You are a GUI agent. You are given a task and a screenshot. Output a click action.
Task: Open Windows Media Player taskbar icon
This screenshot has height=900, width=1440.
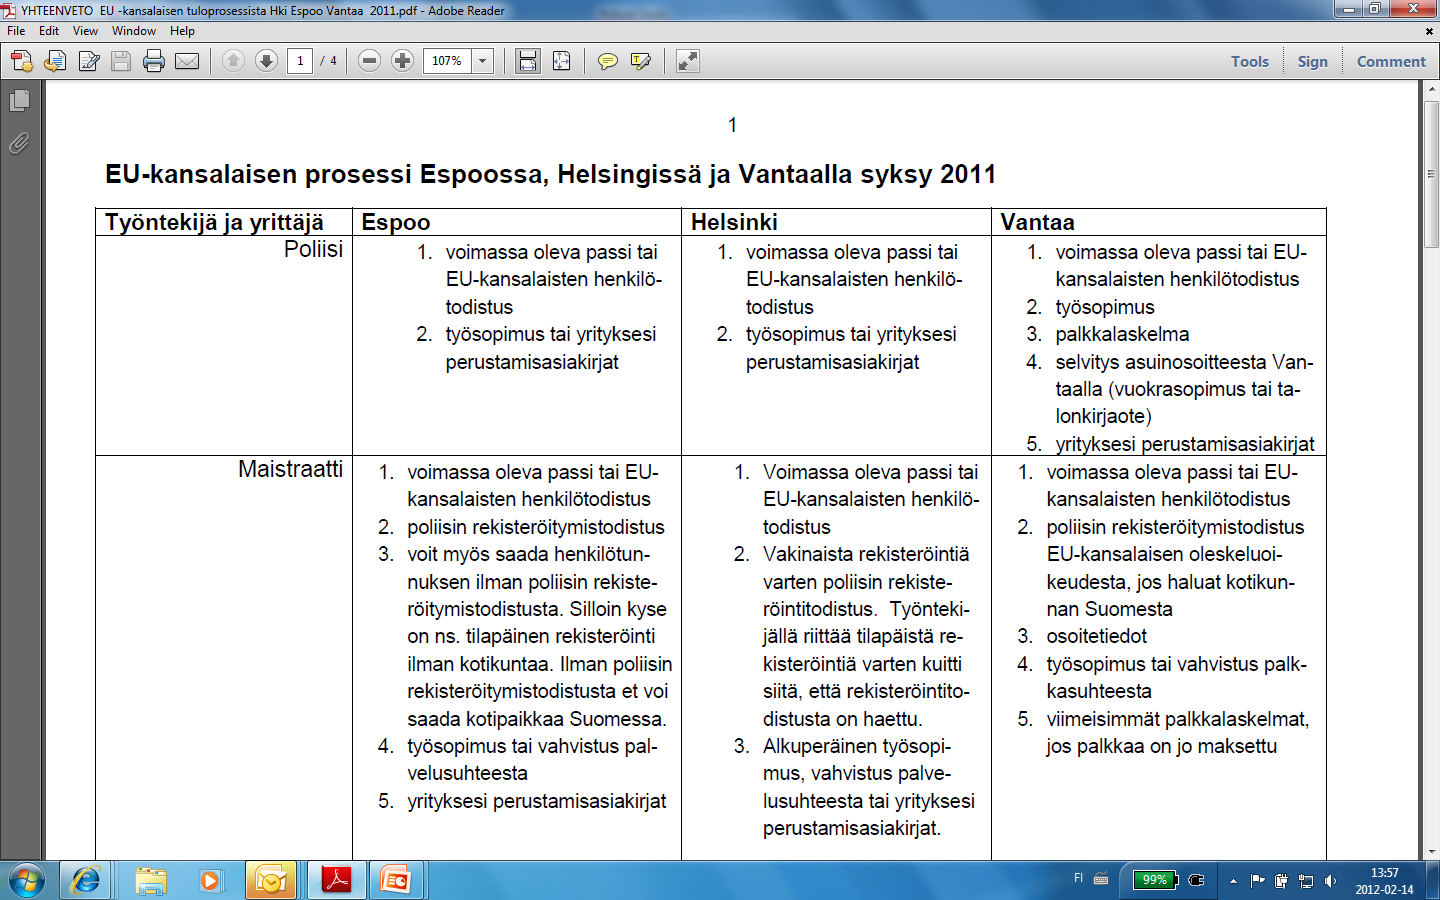point(209,880)
